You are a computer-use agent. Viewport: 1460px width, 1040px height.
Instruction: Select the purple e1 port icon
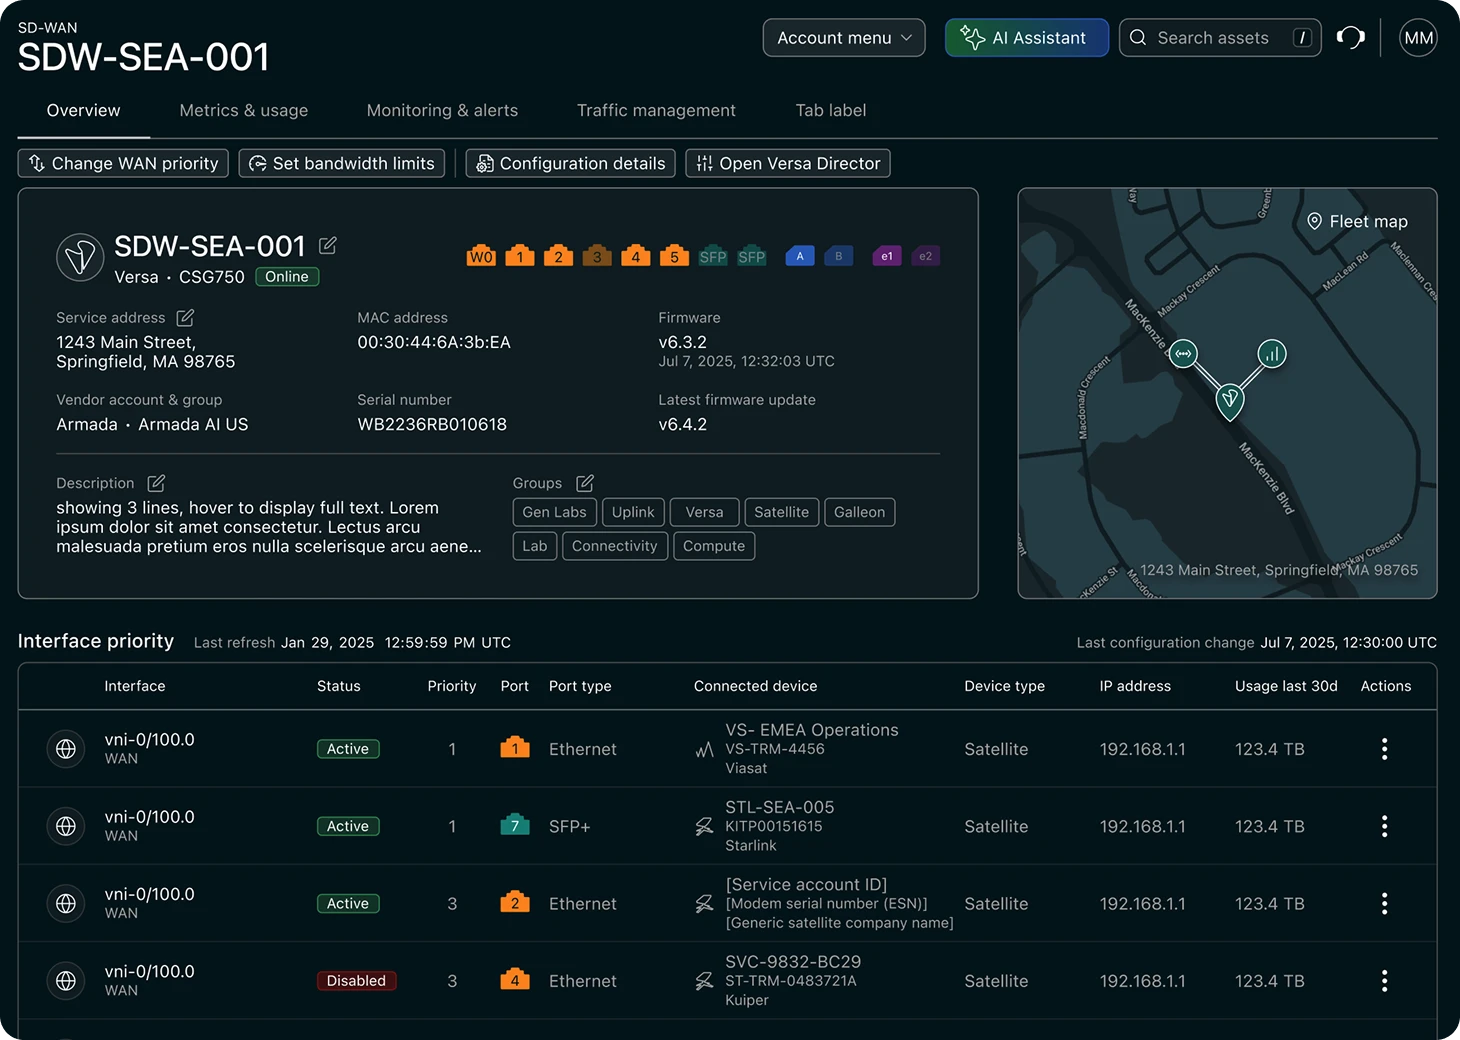[x=886, y=256]
